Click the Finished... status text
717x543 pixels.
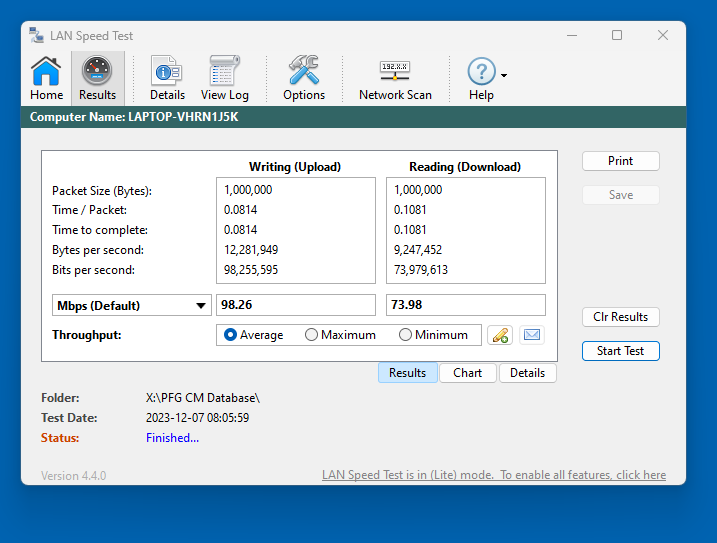coord(172,438)
